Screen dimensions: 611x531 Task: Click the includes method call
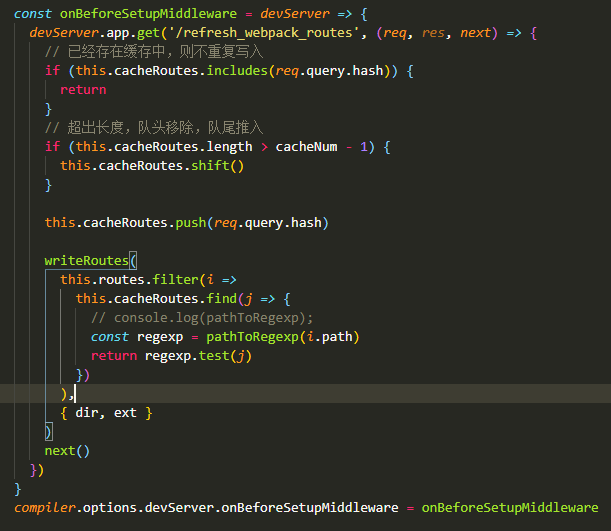(237, 71)
